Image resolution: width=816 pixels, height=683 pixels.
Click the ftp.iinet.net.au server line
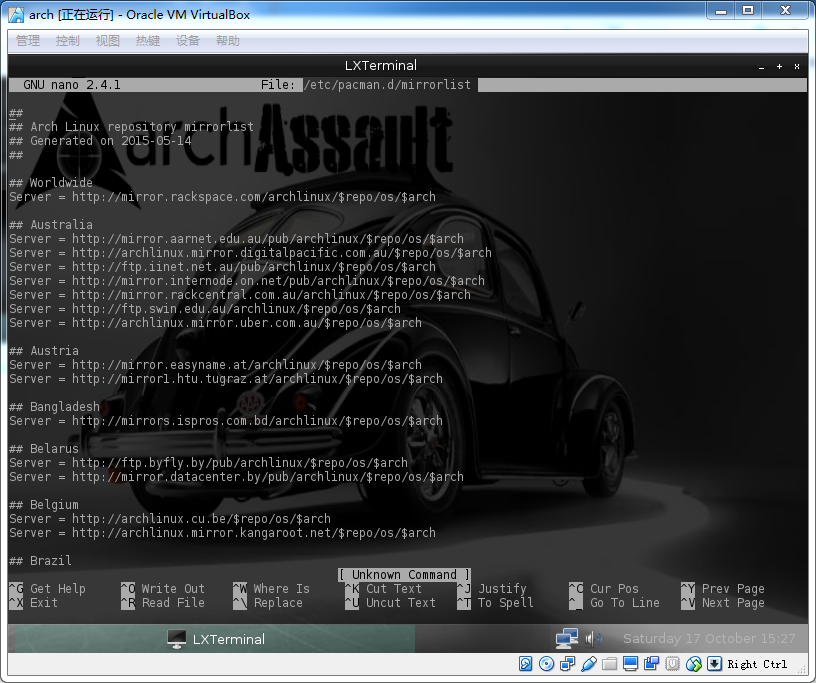[222, 267]
